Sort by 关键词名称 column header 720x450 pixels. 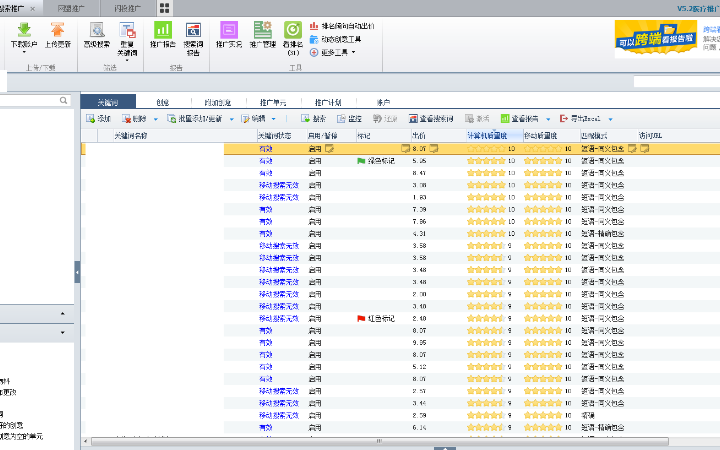(185, 135)
